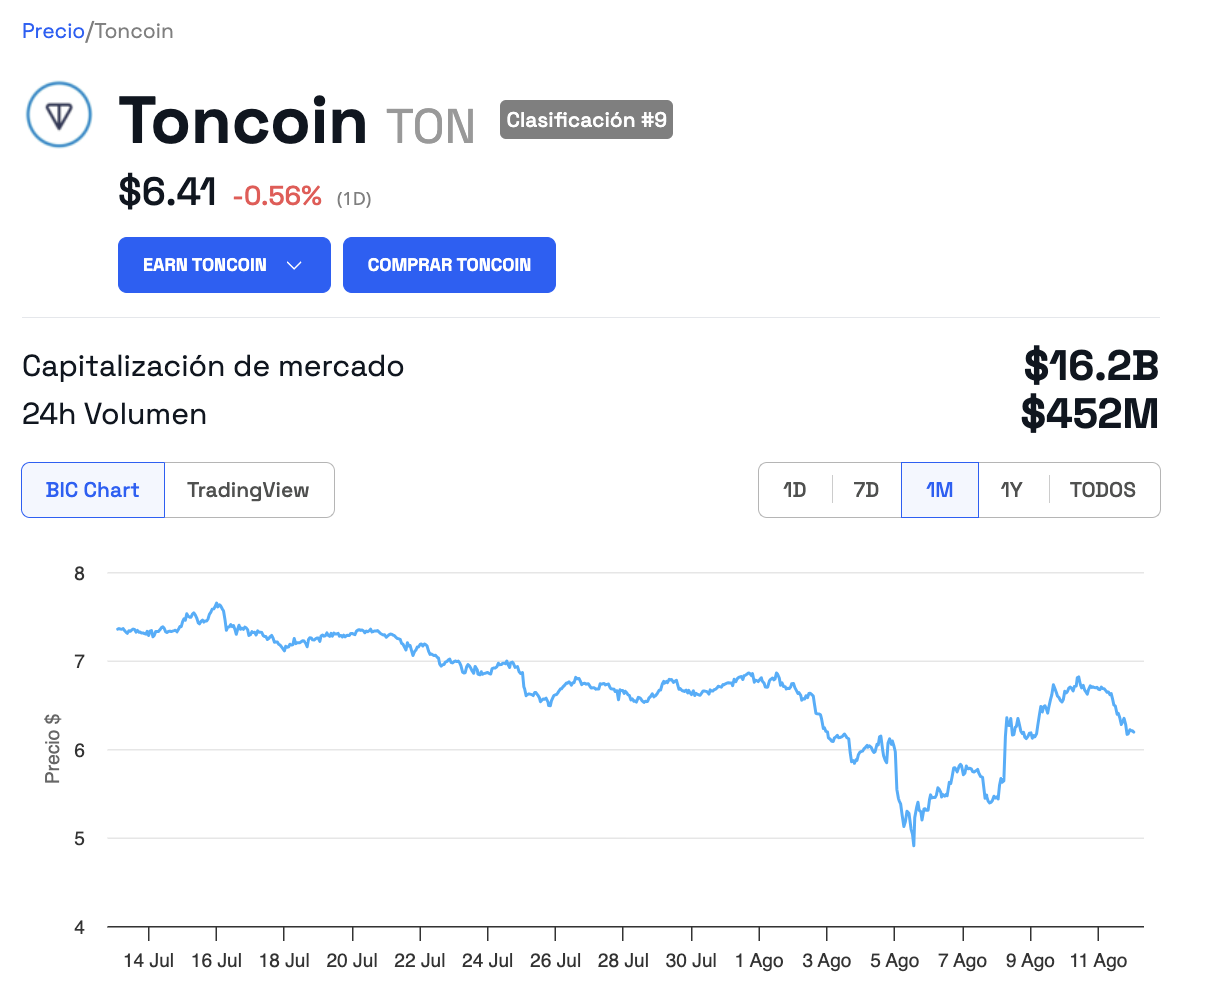Show the TODOS full history range
The height and width of the screenshot is (1002, 1212).
(x=1103, y=490)
